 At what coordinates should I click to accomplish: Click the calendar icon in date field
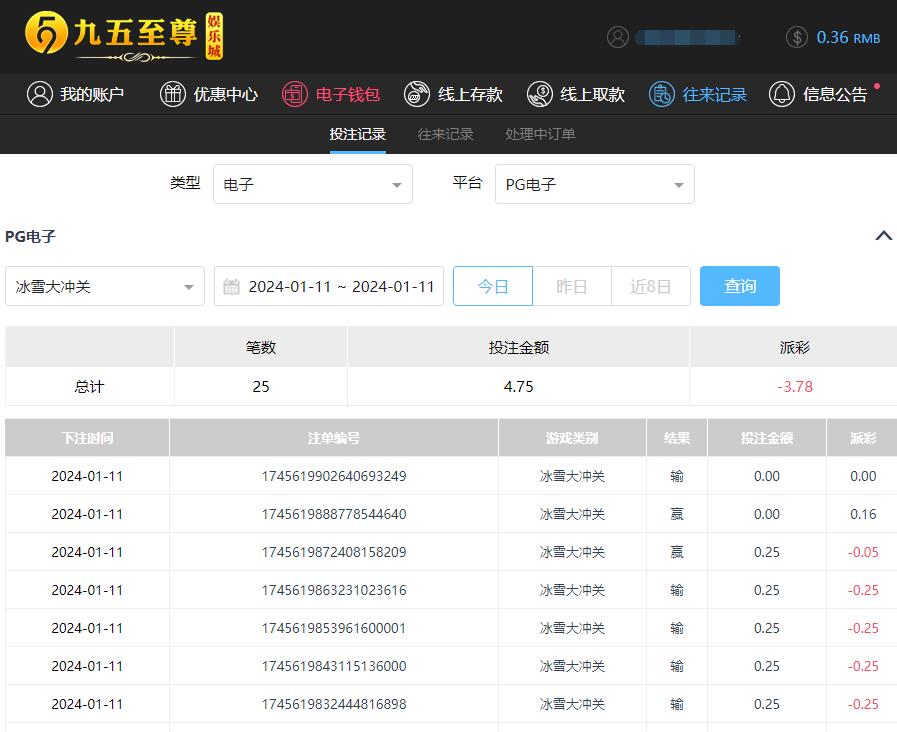point(231,286)
